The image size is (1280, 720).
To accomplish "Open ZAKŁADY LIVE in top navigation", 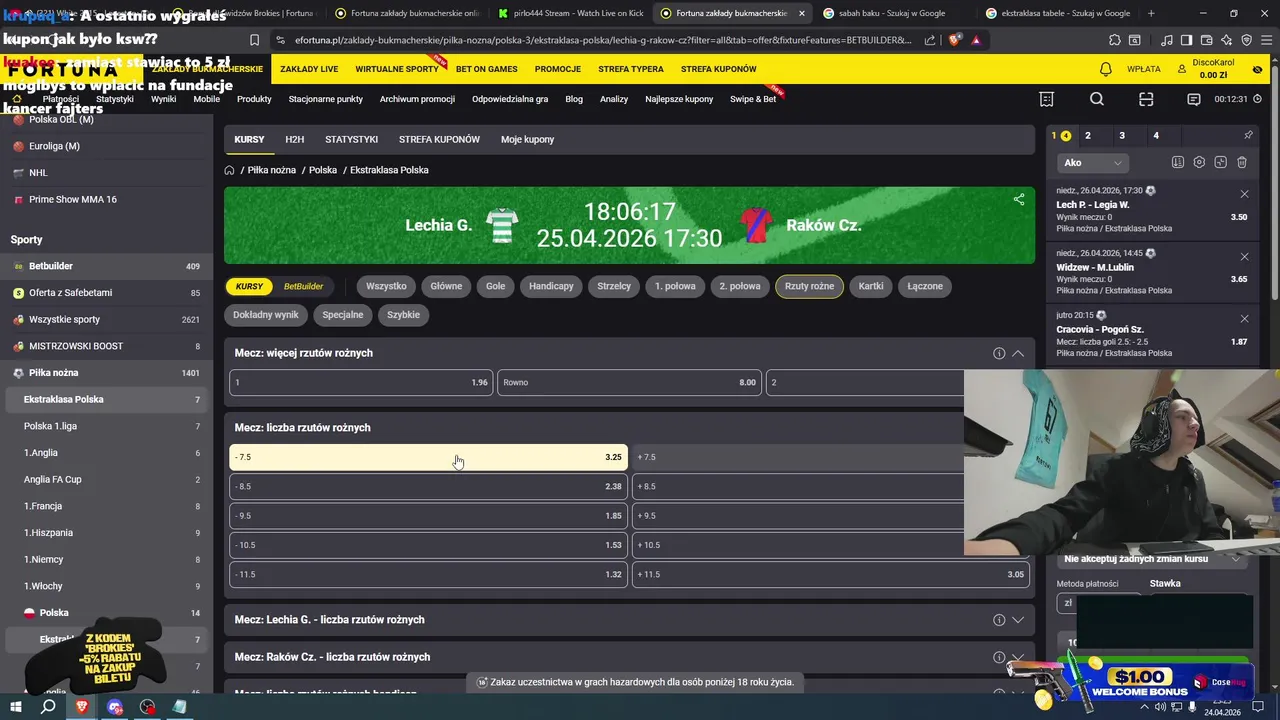I will click(x=309, y=69).
